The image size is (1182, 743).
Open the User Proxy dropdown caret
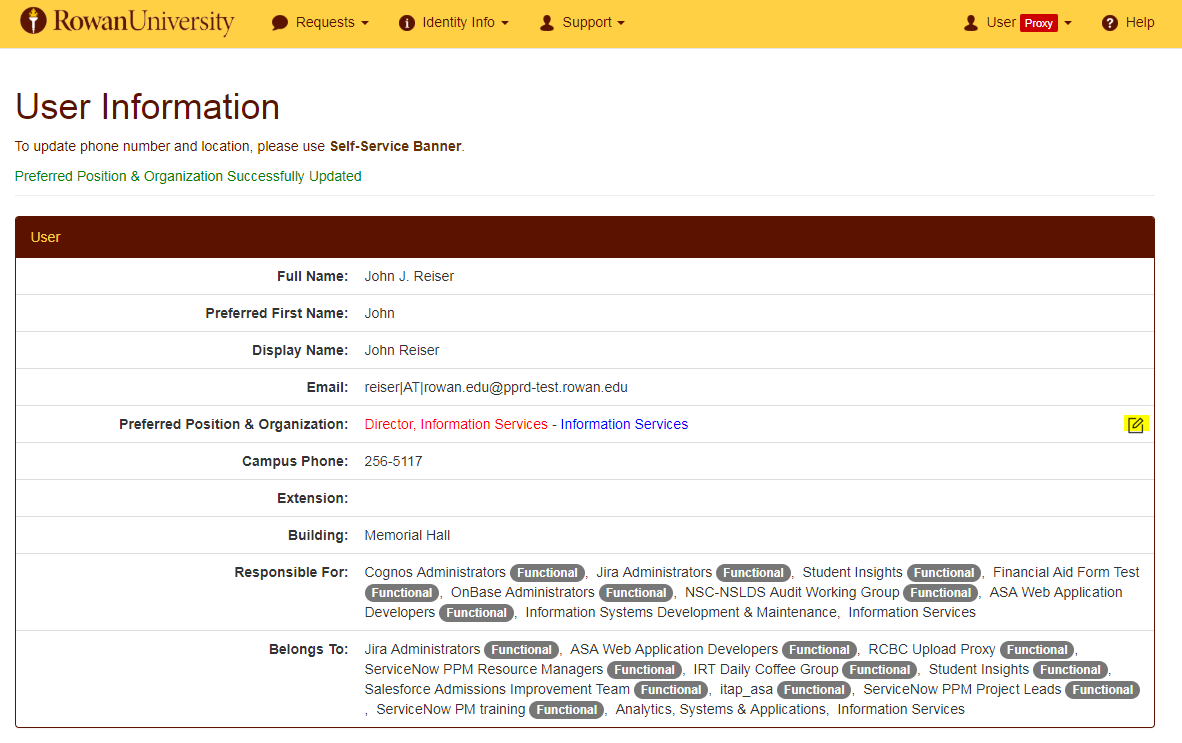[x=1067, y=23]
